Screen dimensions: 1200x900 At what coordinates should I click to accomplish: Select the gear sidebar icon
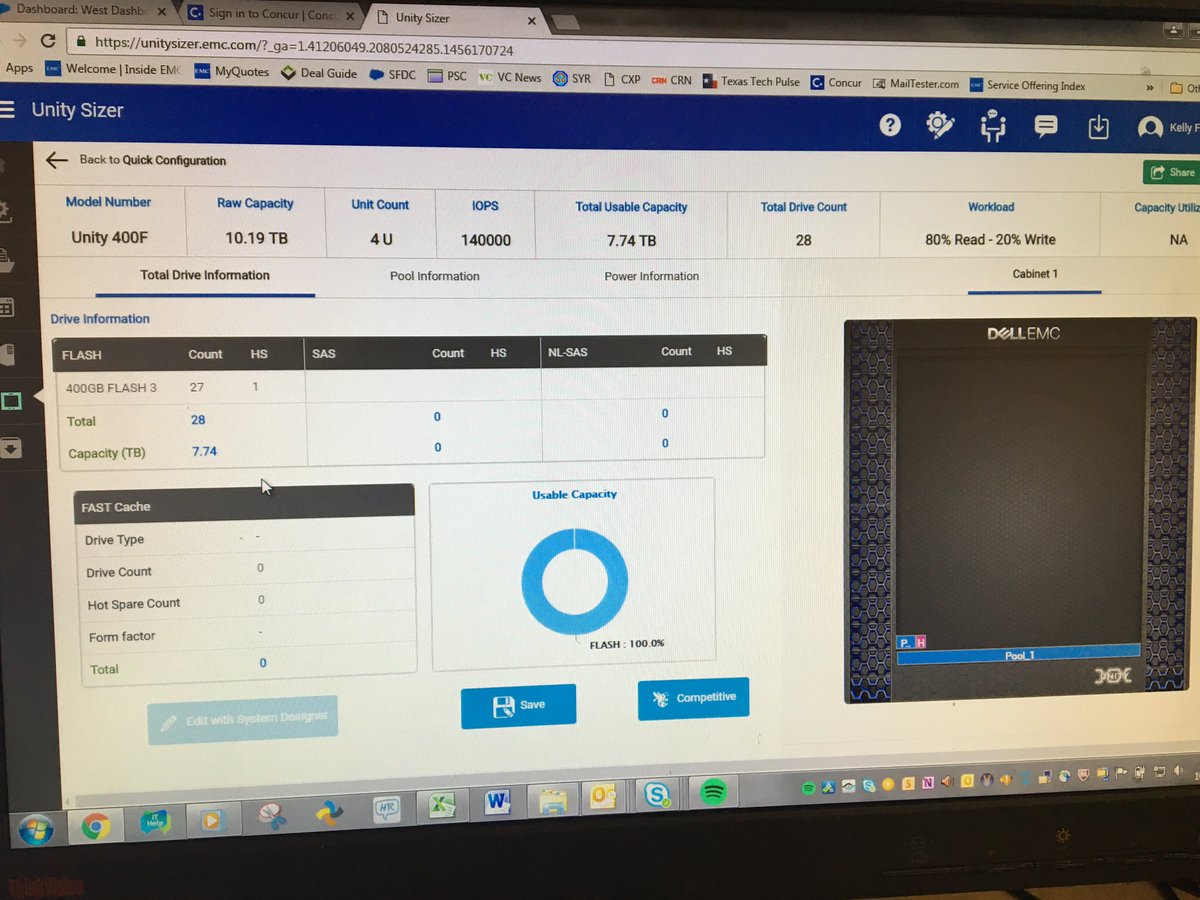4,210
